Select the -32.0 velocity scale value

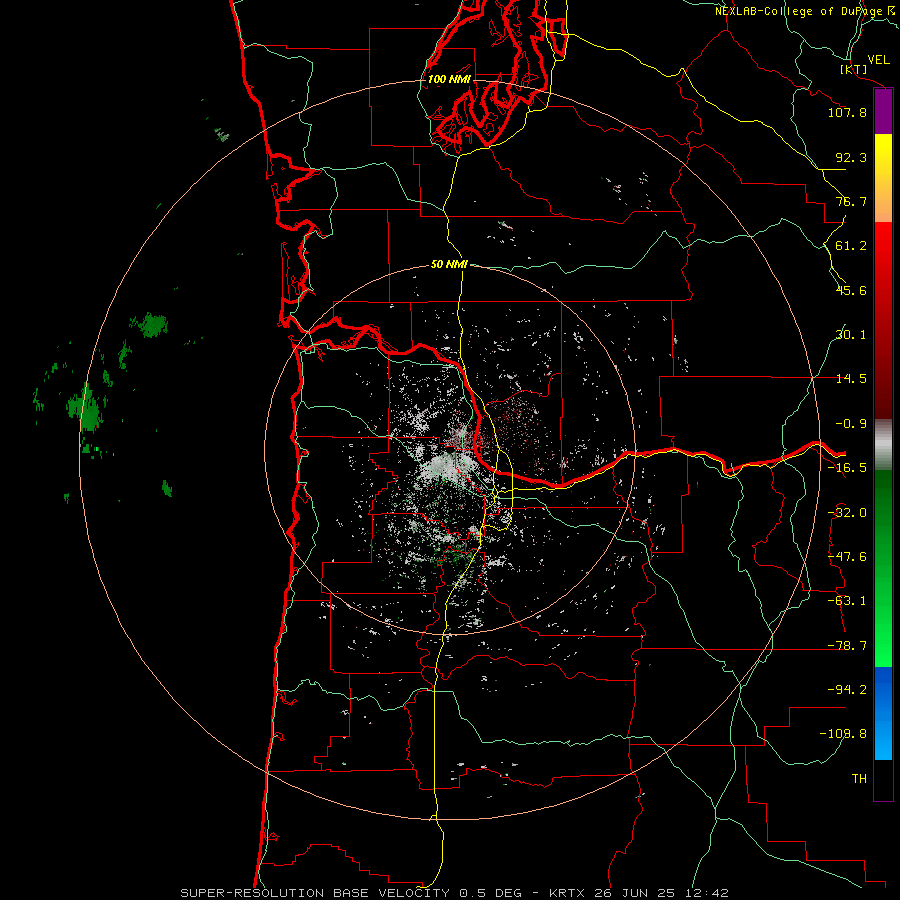pos(847,513)
